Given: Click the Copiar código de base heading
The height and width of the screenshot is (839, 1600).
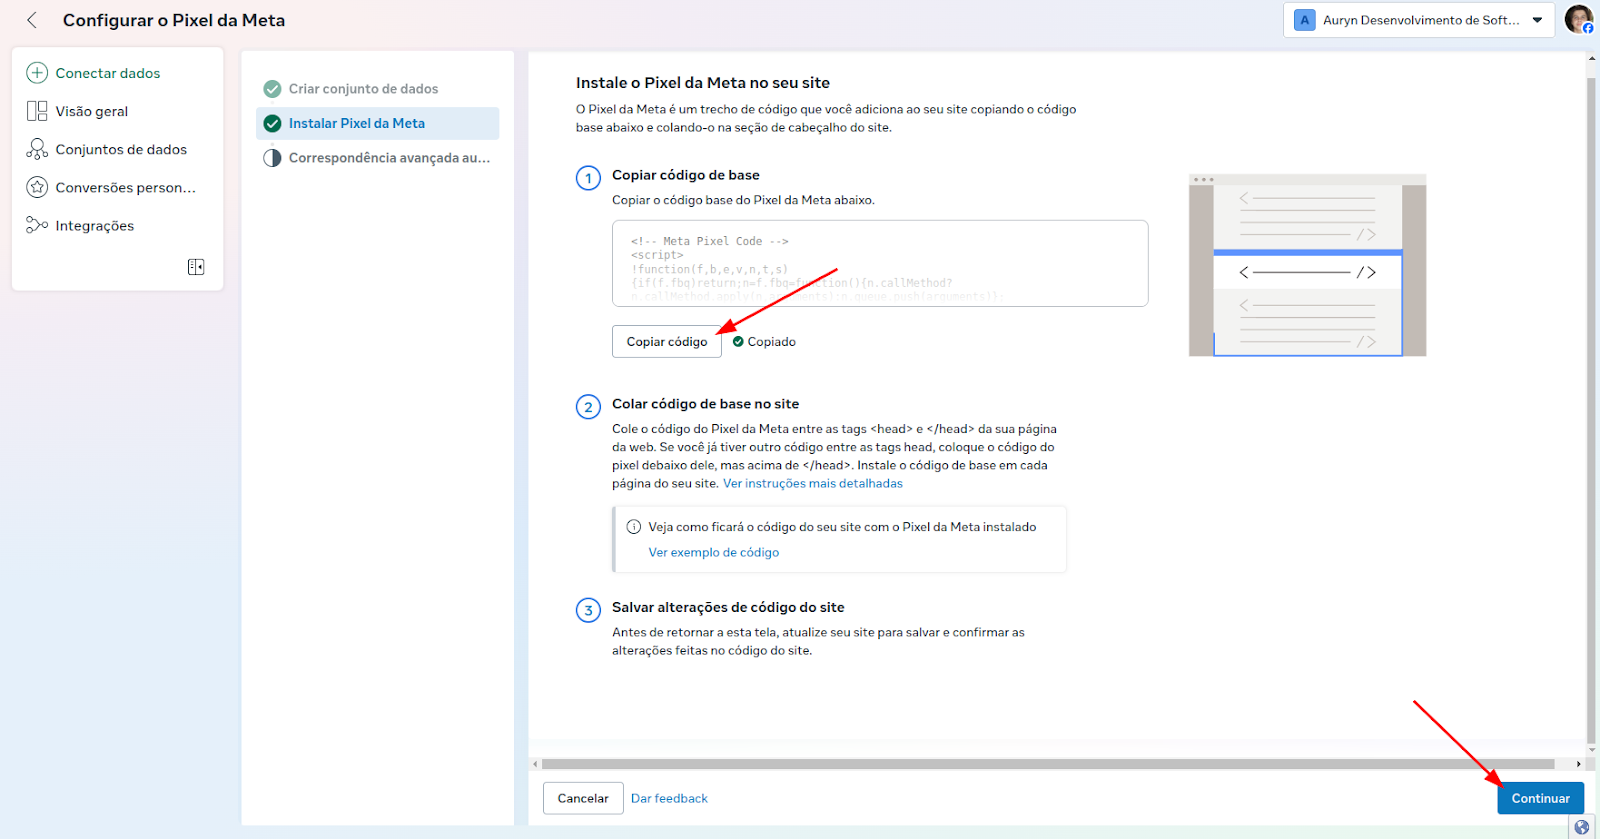Looking at the screenshot, I should pyautogui.click(x=686, y=175).
